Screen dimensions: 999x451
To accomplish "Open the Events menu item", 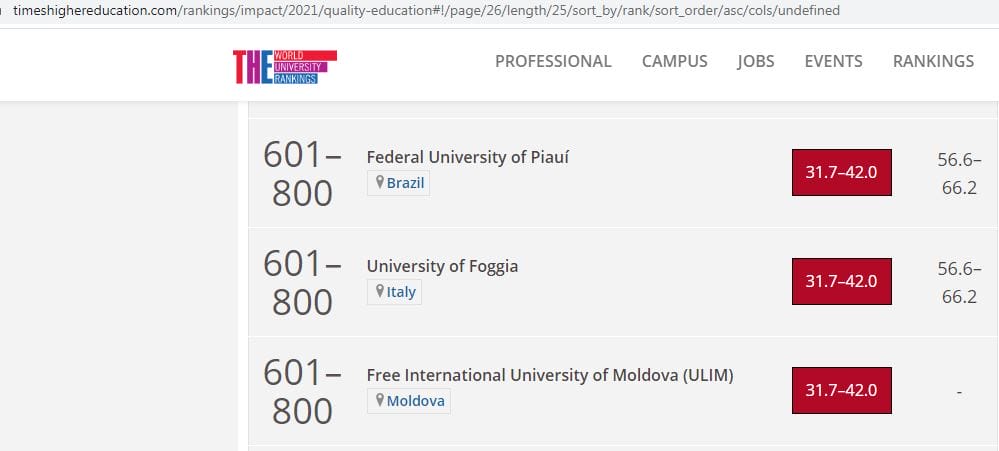I will (x=833, y=61).
